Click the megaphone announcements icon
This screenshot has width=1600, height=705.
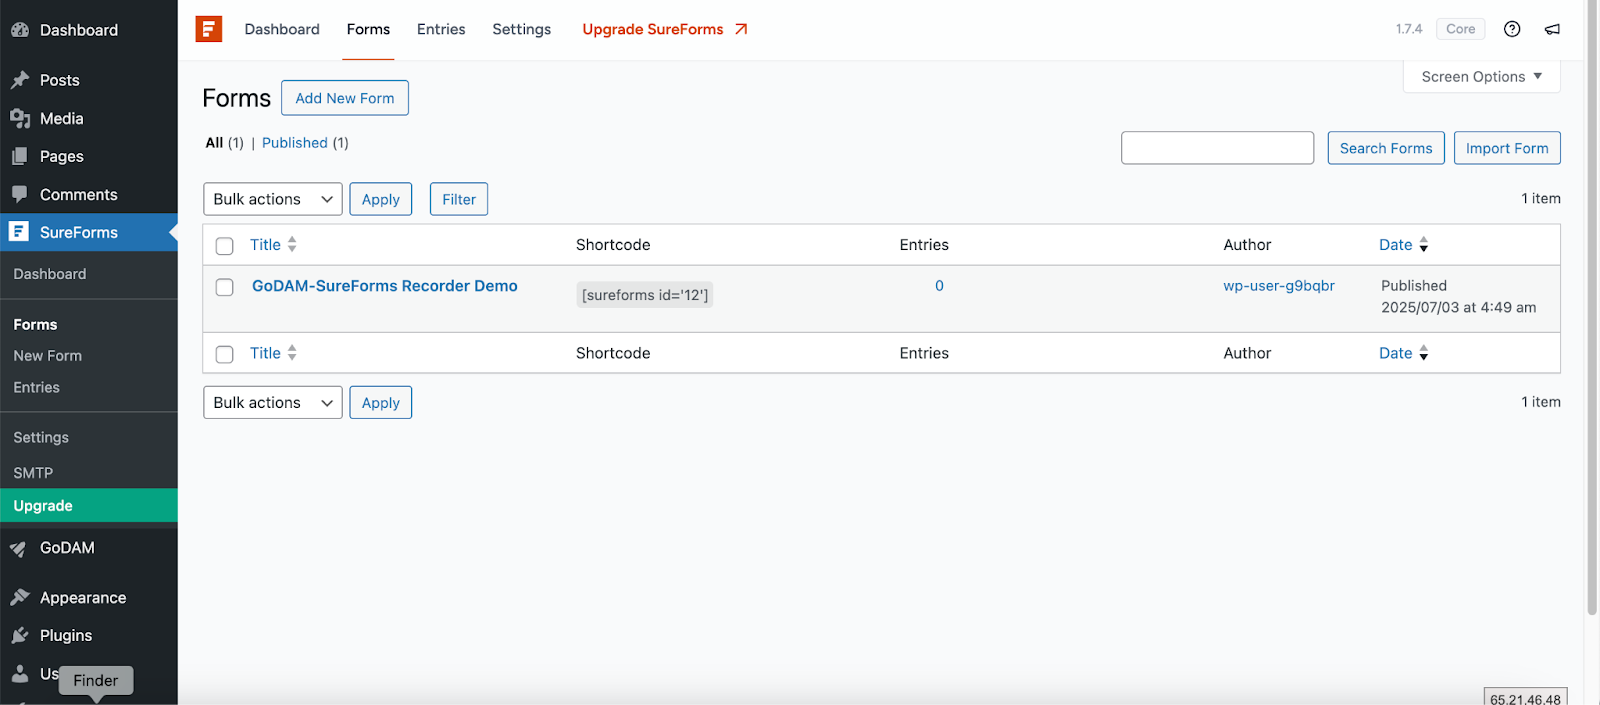pyautogui.click(x=1552, y=29)
